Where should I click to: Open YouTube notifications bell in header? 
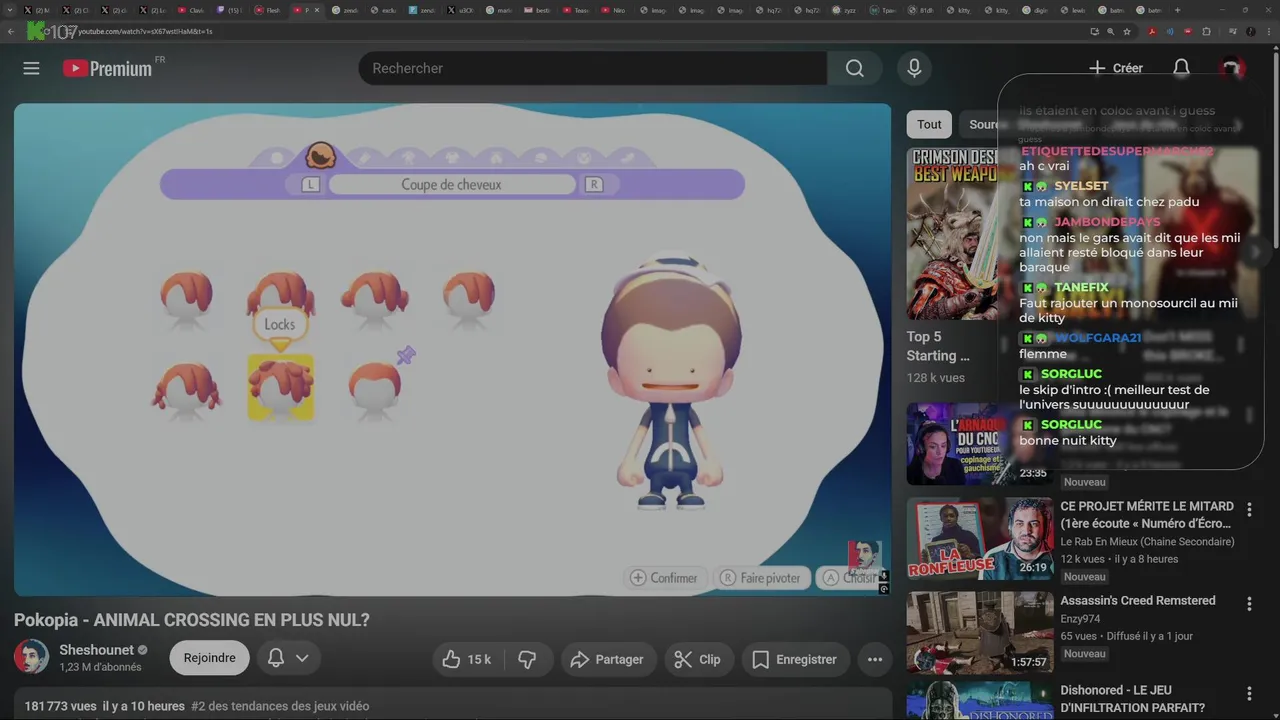[1181, 68]
